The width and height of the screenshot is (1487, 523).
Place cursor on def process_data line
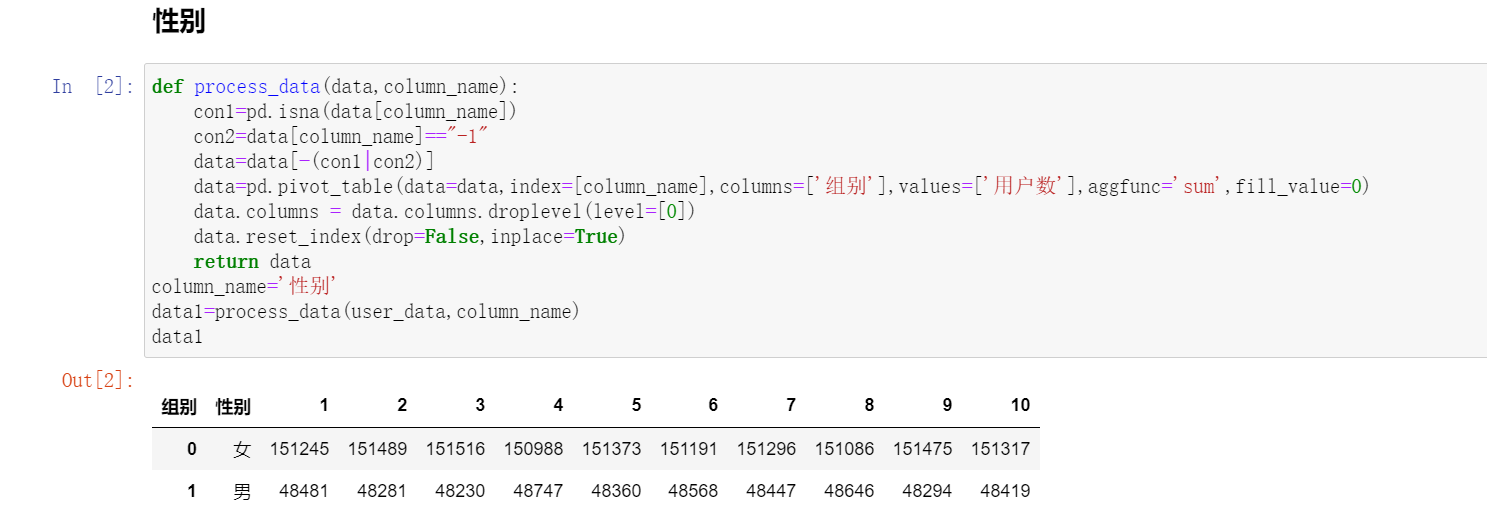pos(336,86)
